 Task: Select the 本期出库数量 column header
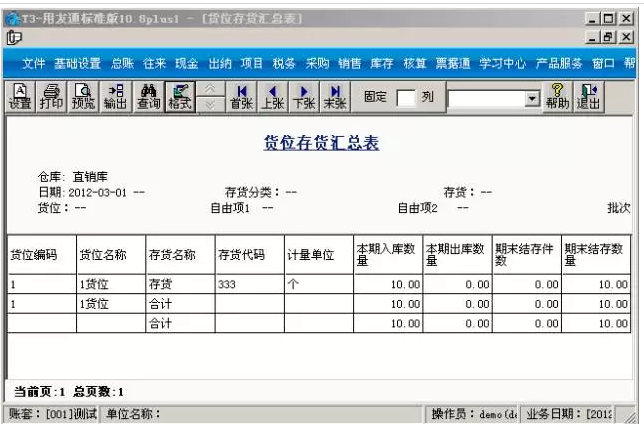pos(458,255)
